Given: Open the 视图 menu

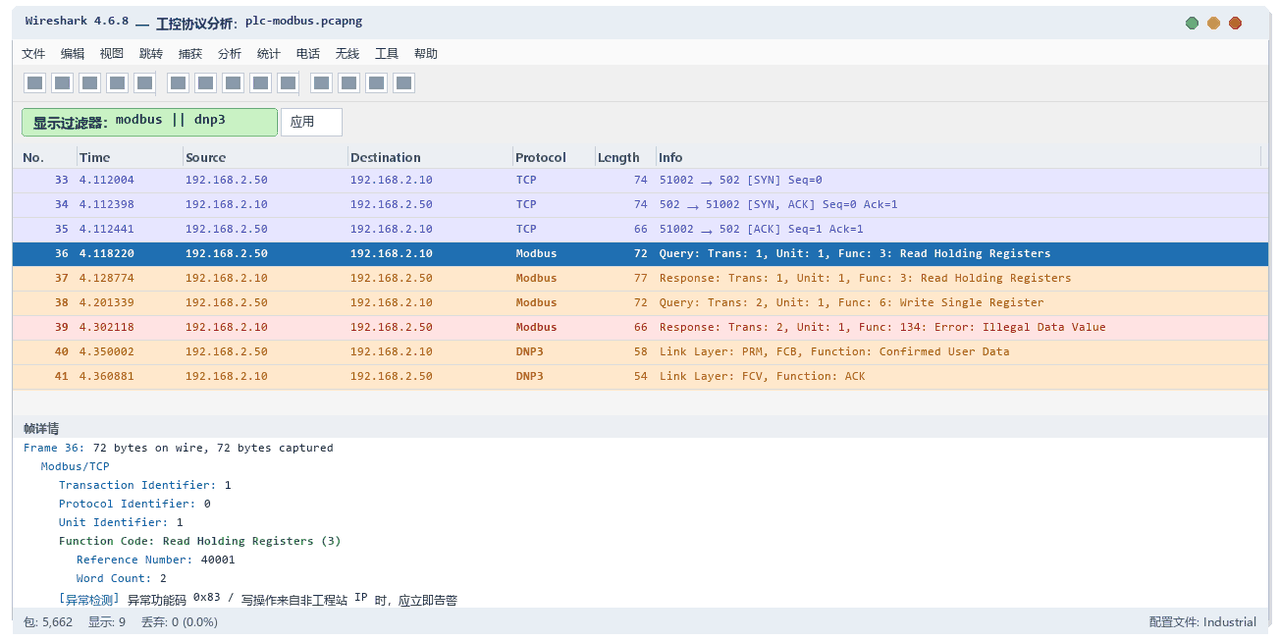Looking at the screenshot, I should point(112,54).
